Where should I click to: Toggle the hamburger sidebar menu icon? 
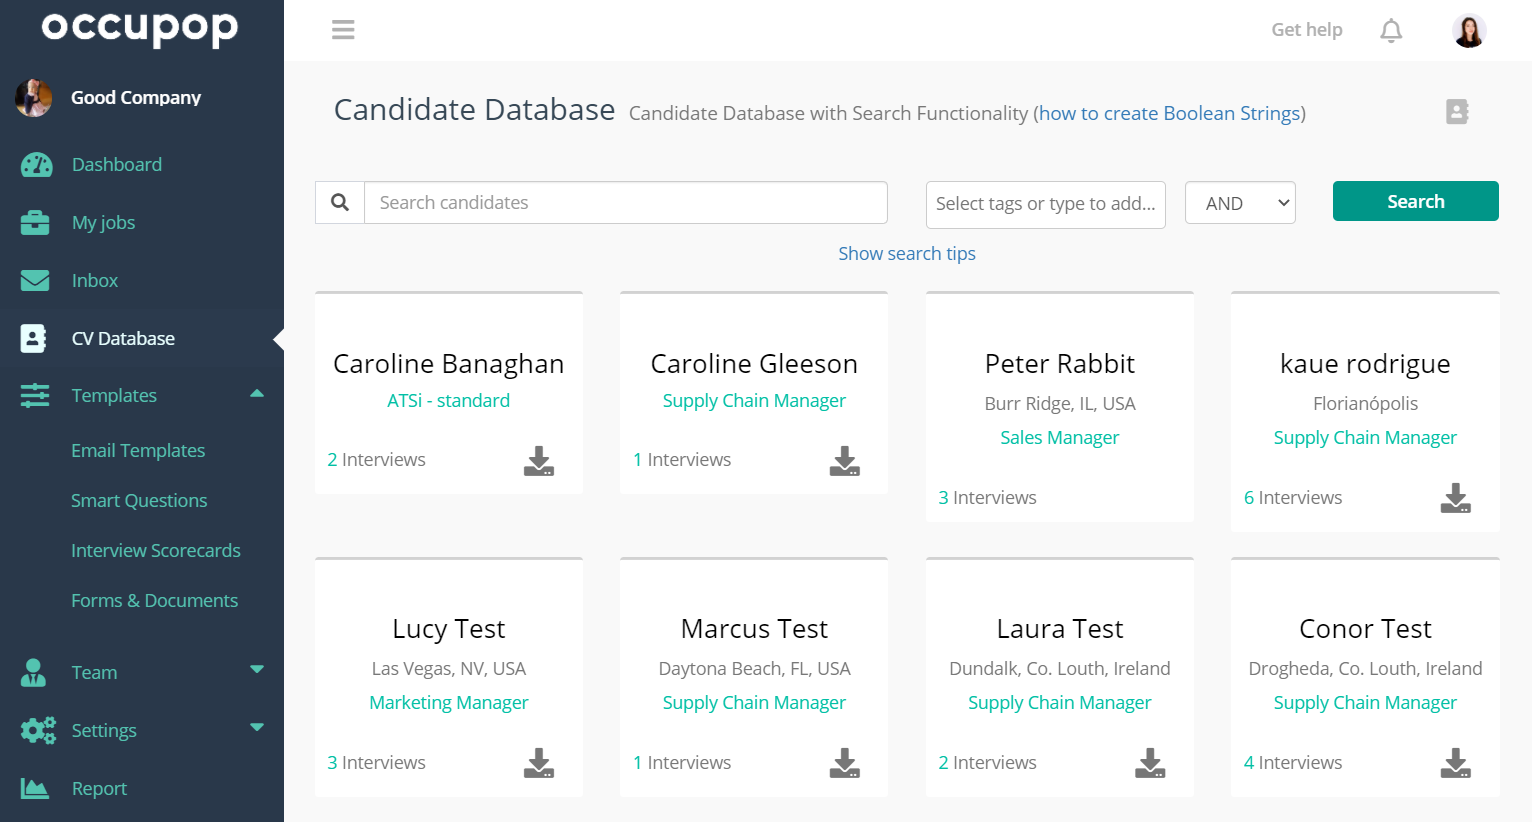(x=343, y=30)
